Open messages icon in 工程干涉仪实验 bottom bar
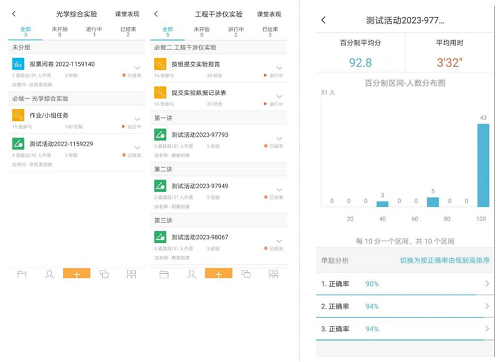500x362 pixels. pos(246,274)
